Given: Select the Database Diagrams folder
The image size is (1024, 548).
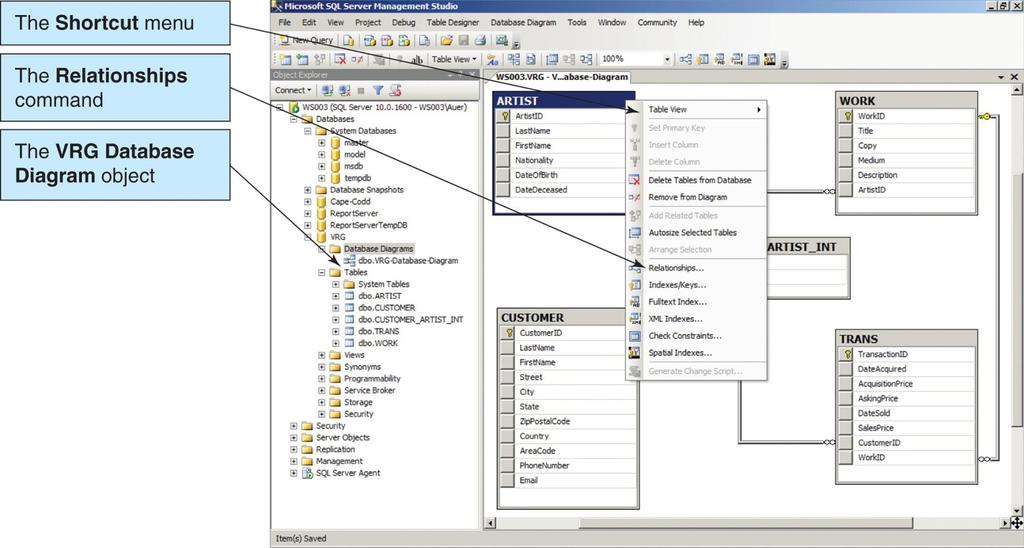Looking at the screenshot, I should click(x=378, y=249).
